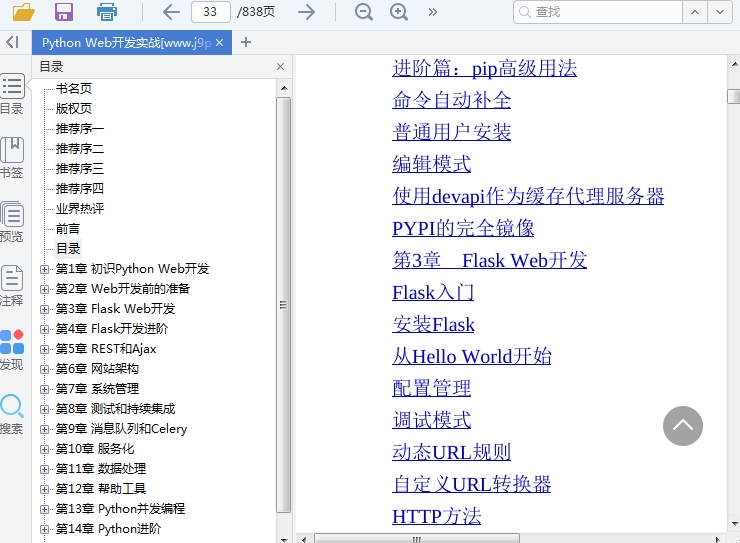
Task: Close the Python Web开发实战 tab
Action: tap(219, 42)
